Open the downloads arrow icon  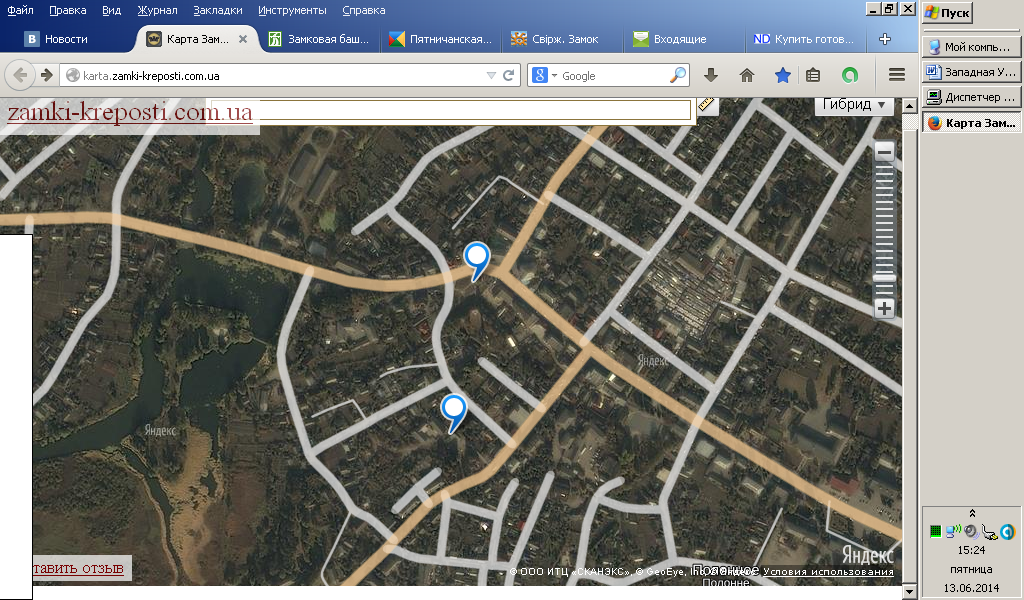click(711, 76)
